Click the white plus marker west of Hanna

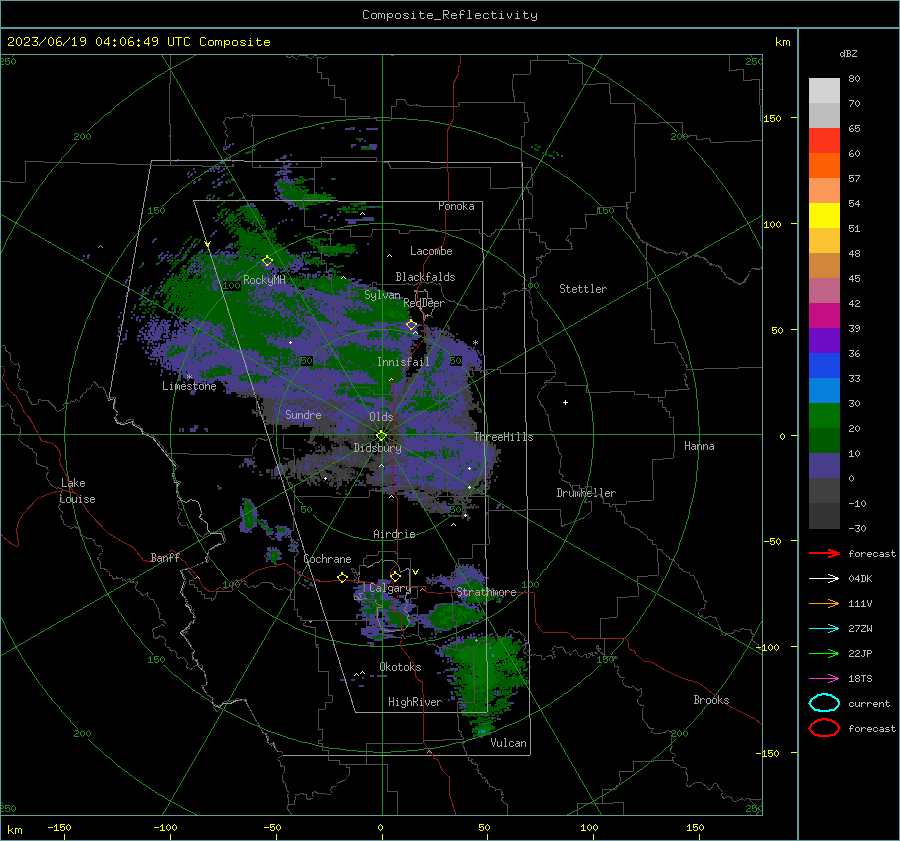tap(565, 402)
